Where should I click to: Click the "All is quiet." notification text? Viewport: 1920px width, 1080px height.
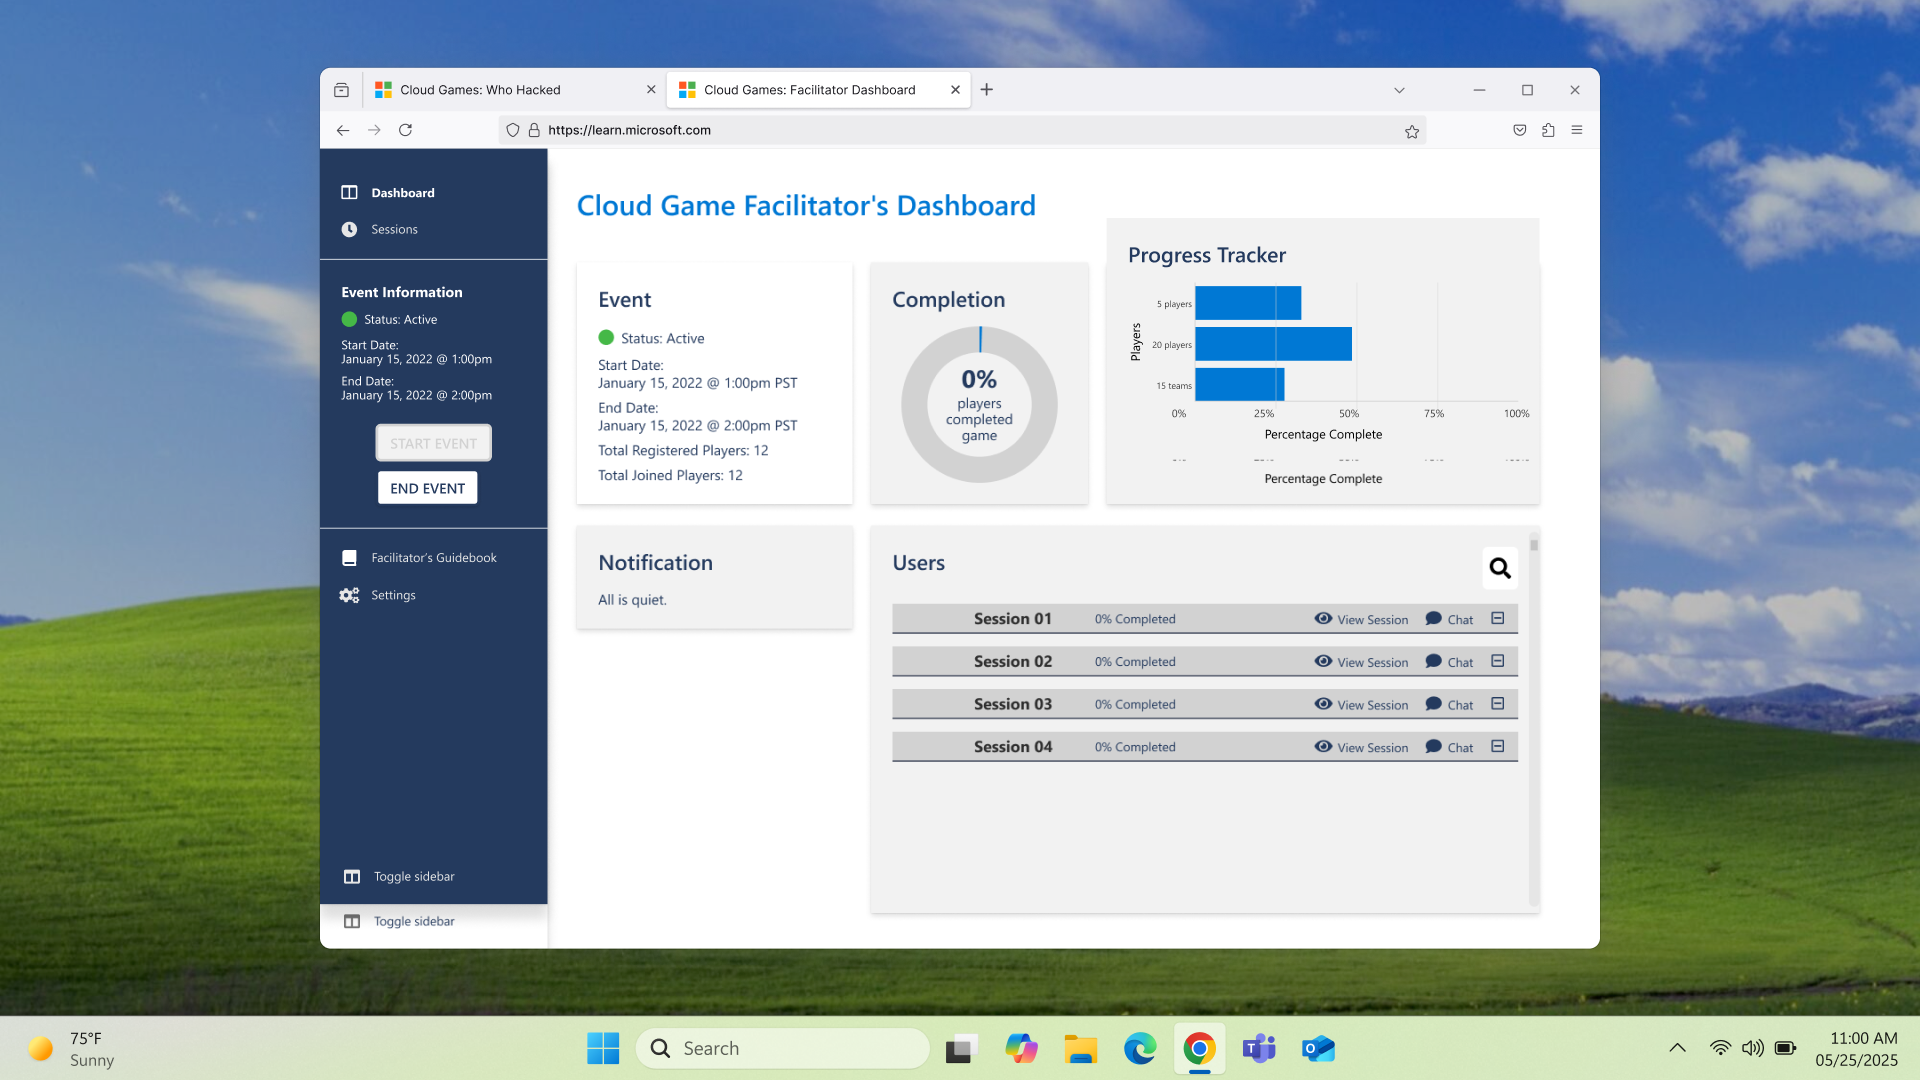point(632,600)
